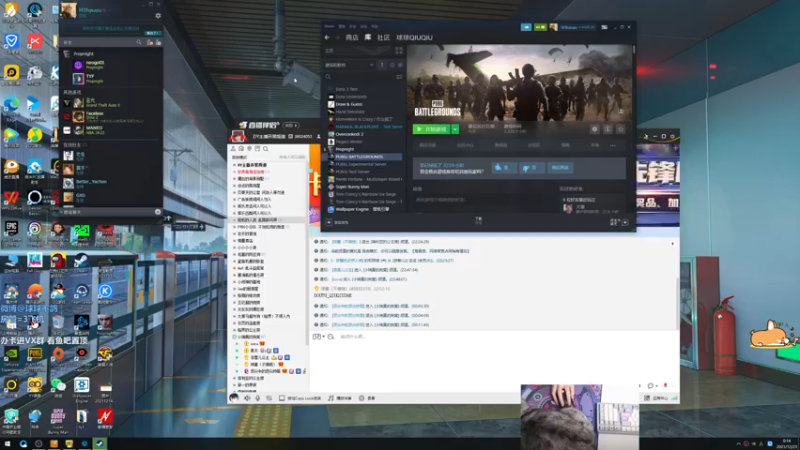This screenshot has width=800, height=450.
Task: Click the green friends notification button in Steam header
Action: pos(540,27)
